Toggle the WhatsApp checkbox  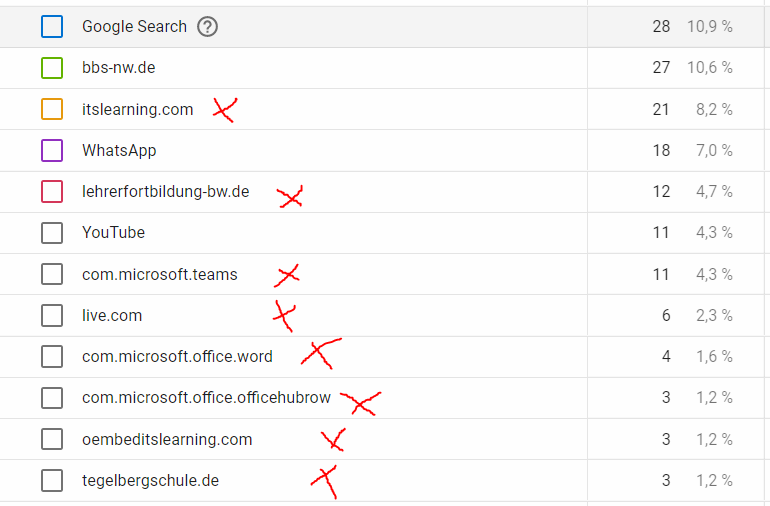pos(52,150)
